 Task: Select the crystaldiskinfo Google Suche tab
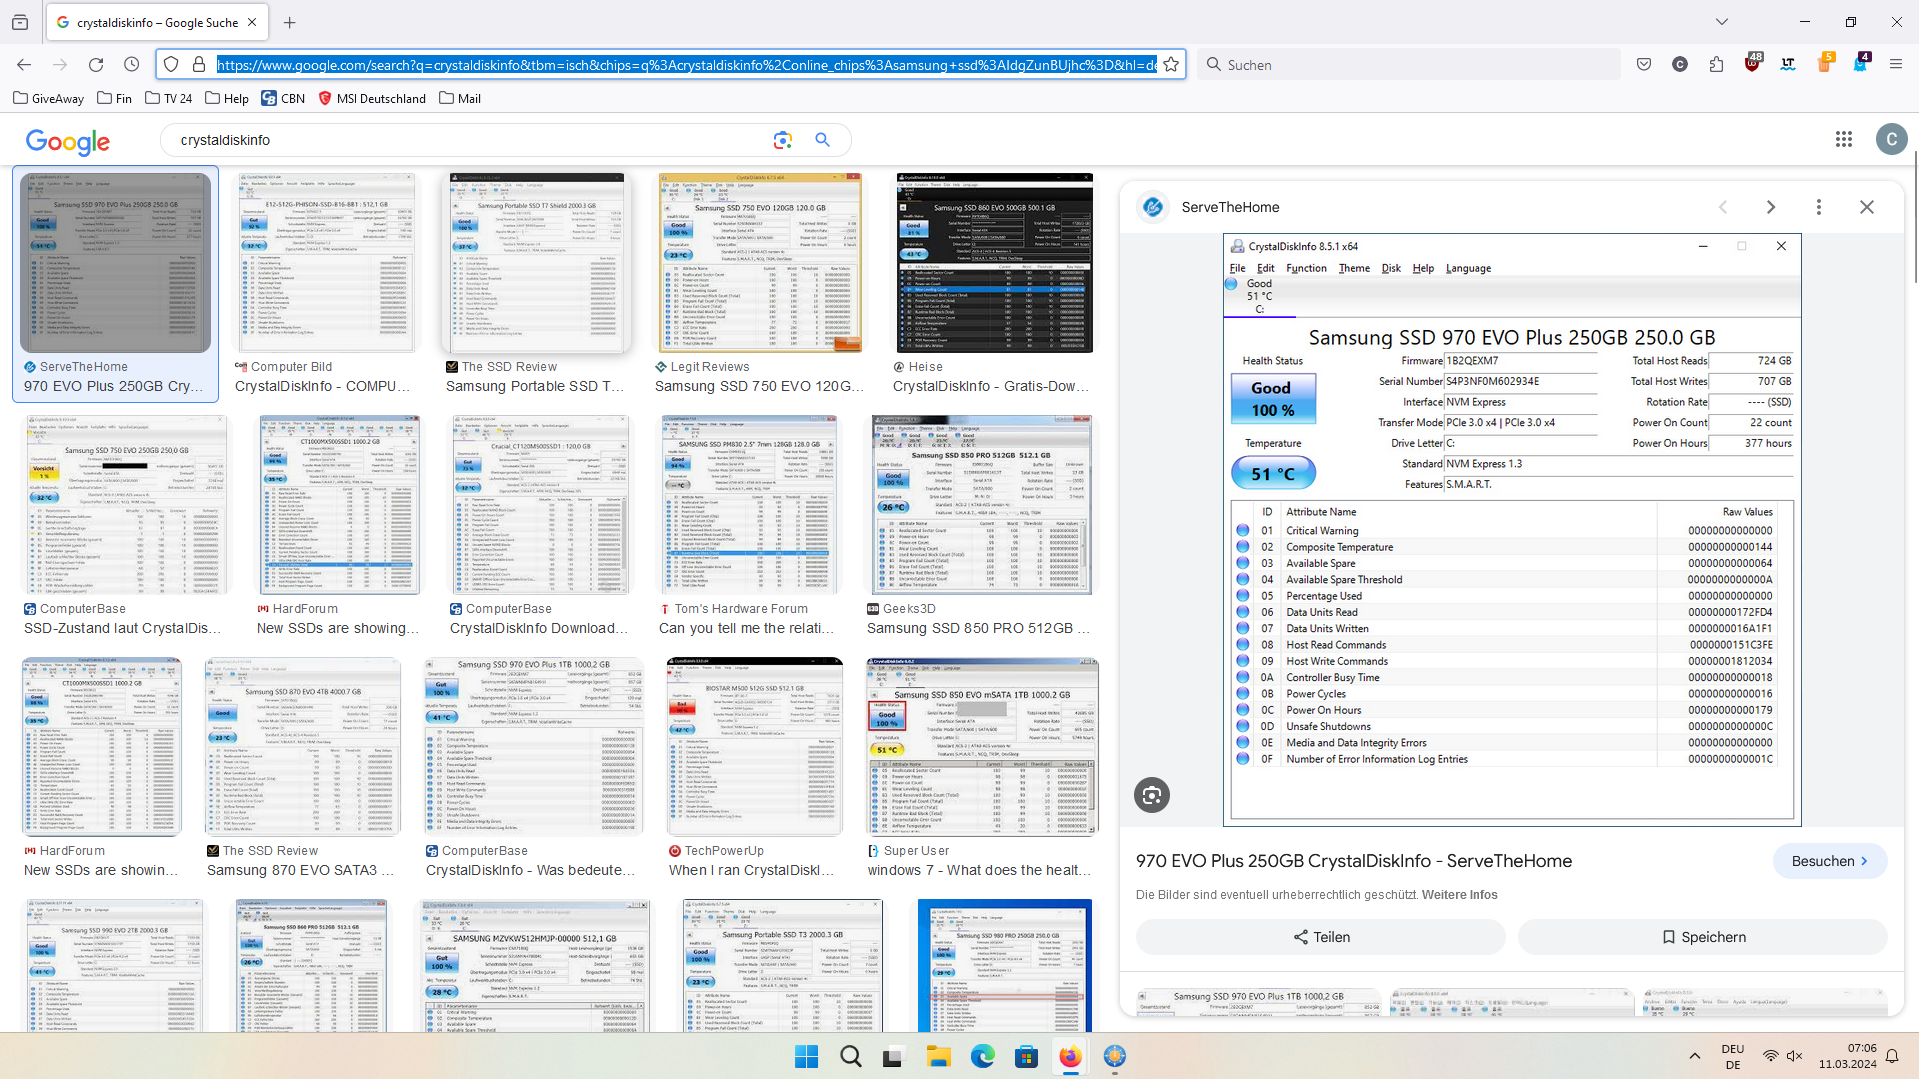[x=157, y=22]
